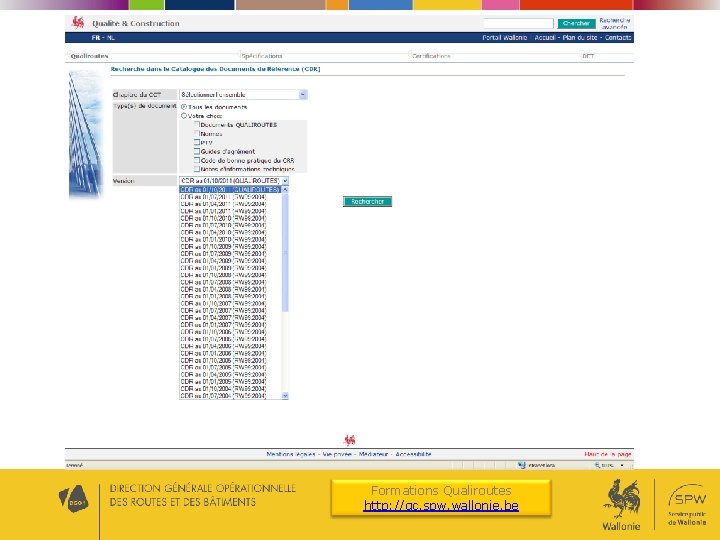Open the Certifications navigation tab
The width and height of the screenshot is (720, 540).
431,56
